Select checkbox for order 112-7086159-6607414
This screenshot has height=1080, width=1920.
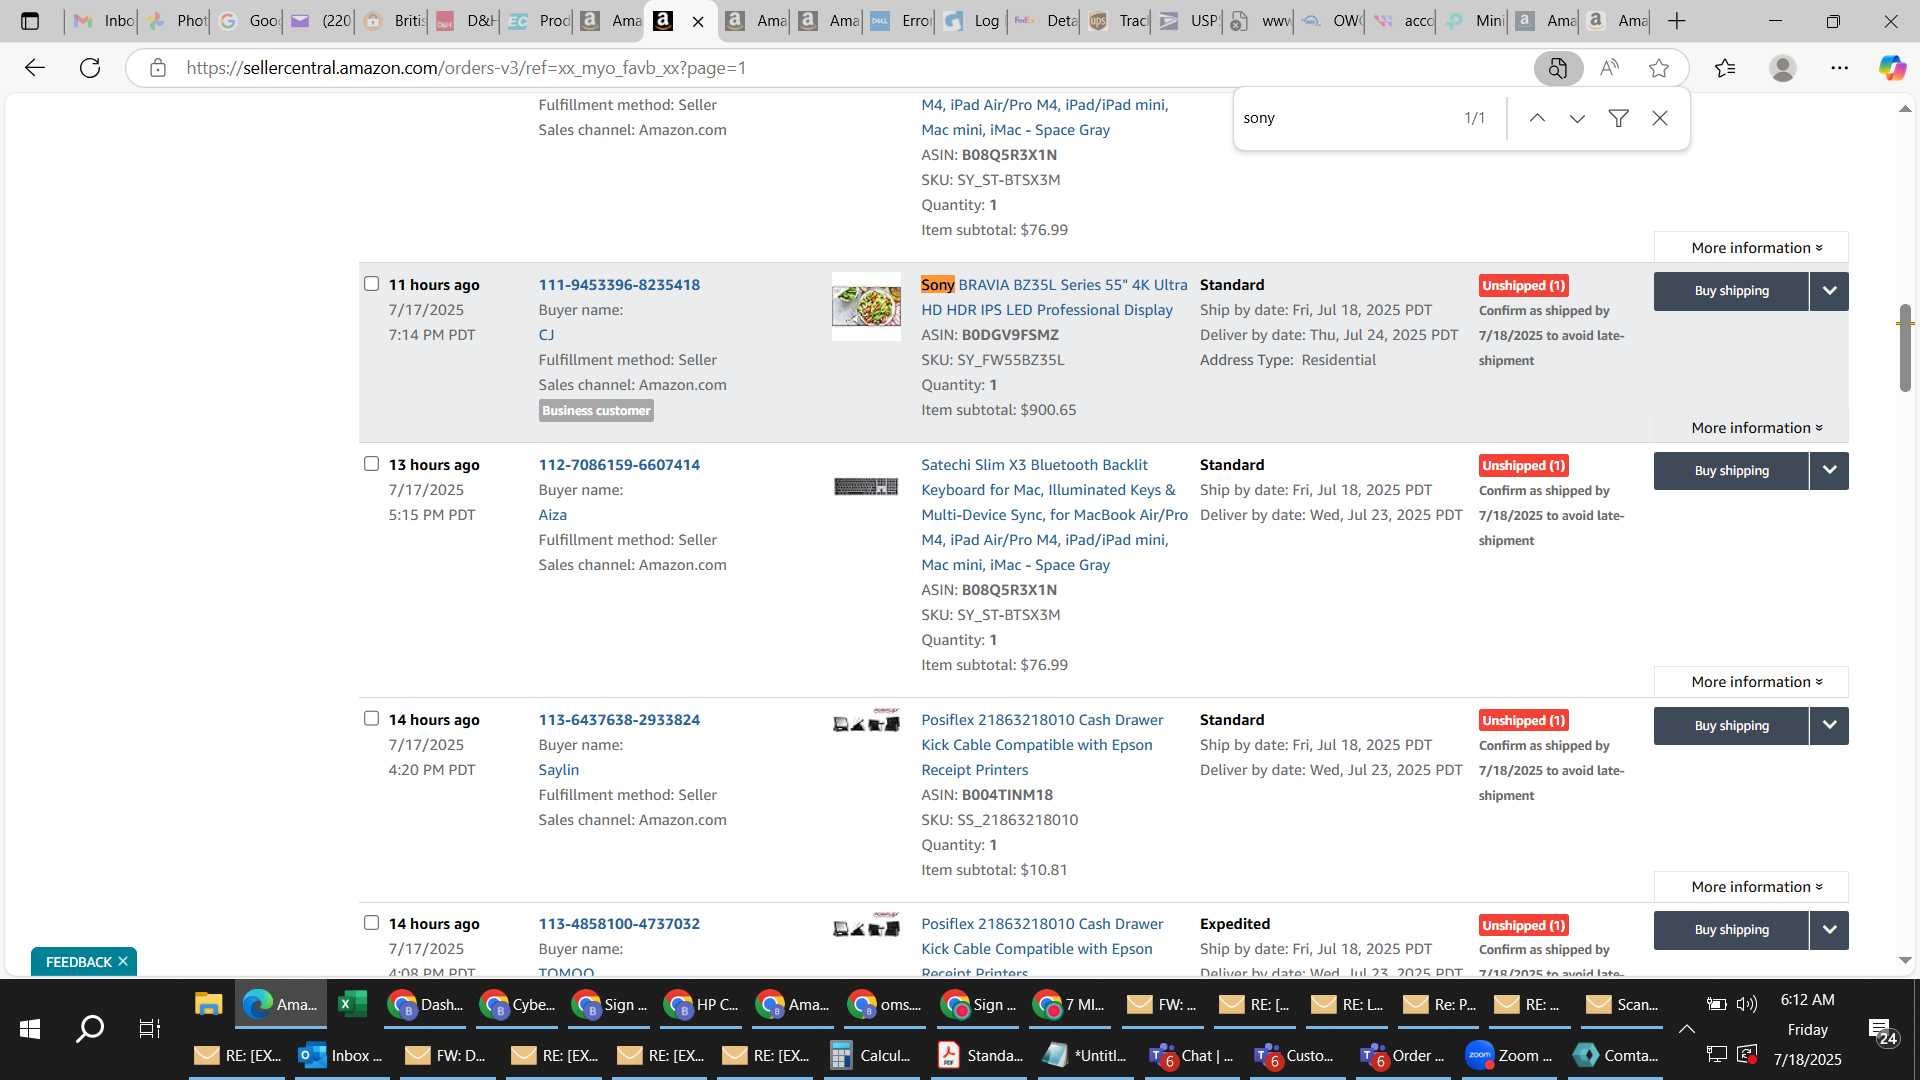pos(371,464)
